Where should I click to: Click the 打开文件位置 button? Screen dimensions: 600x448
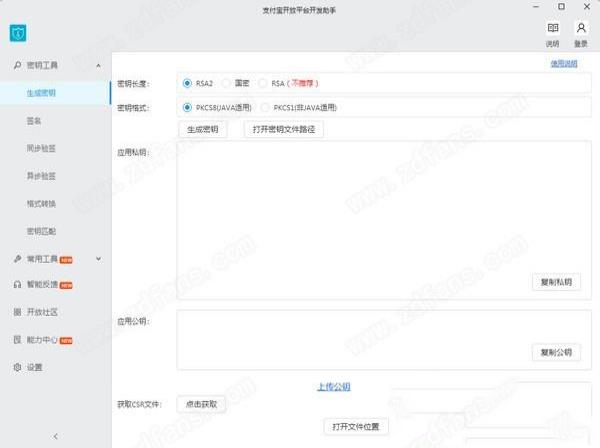click(x=356, y=427)
